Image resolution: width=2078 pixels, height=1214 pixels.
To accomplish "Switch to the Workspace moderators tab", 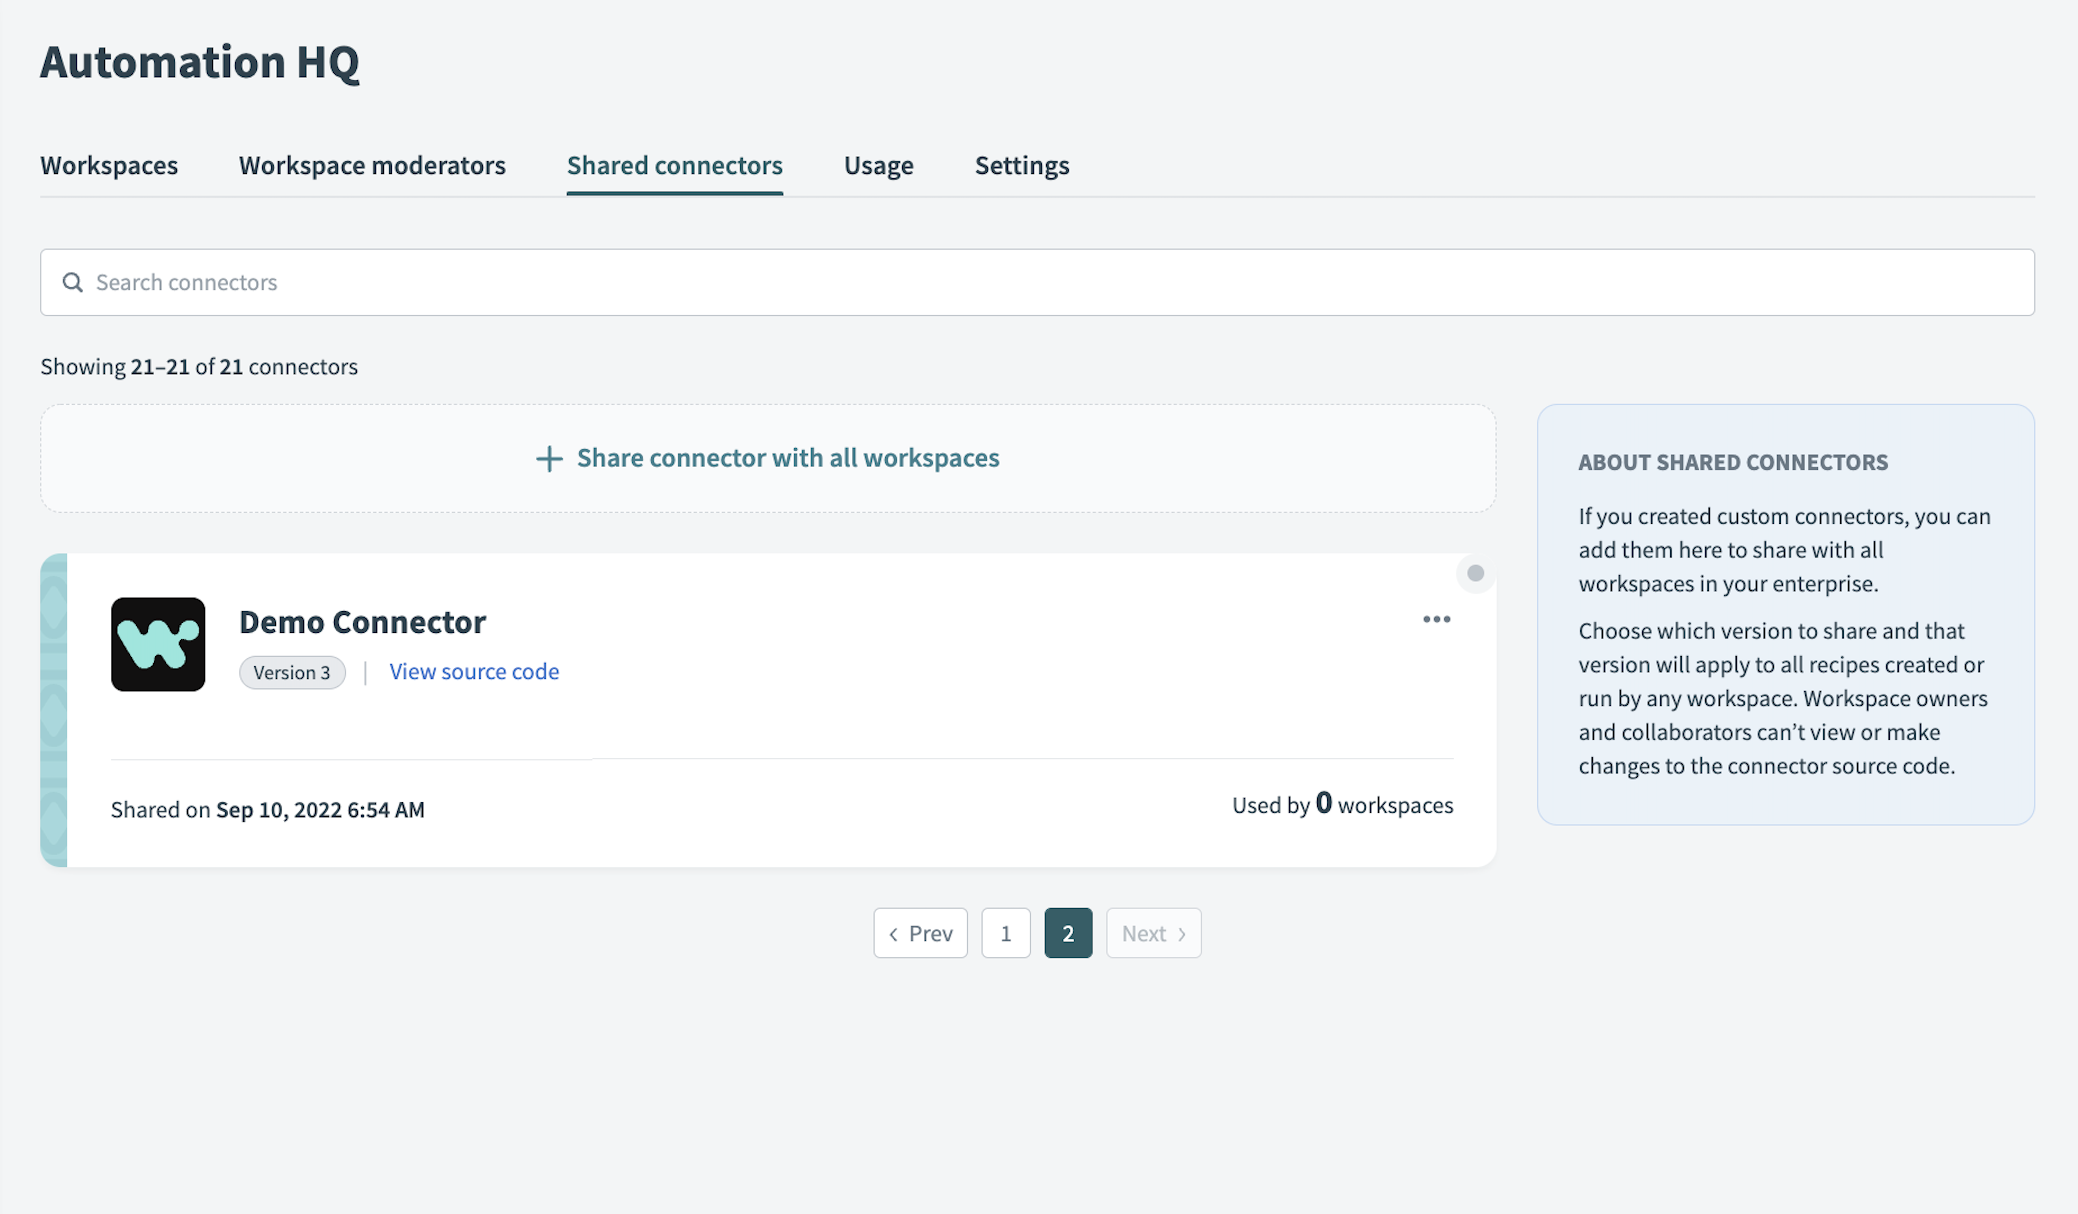I will tap(372, 165).
